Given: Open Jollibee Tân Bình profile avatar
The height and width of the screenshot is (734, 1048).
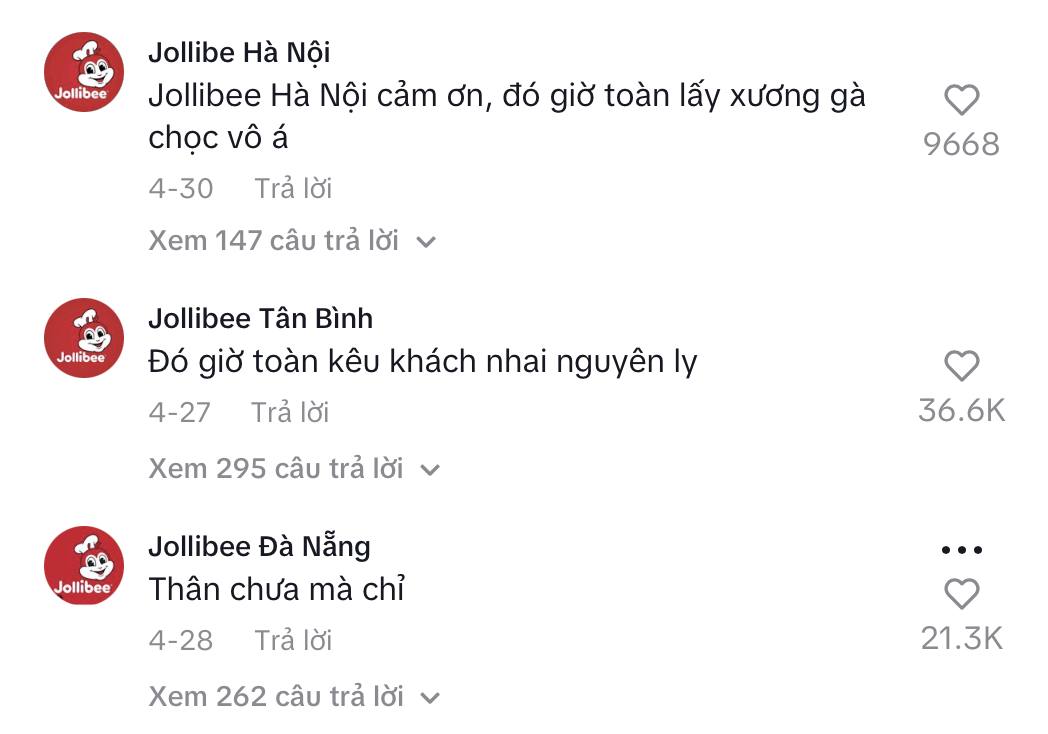Looking at the screenshot, I should click(84, 338).
